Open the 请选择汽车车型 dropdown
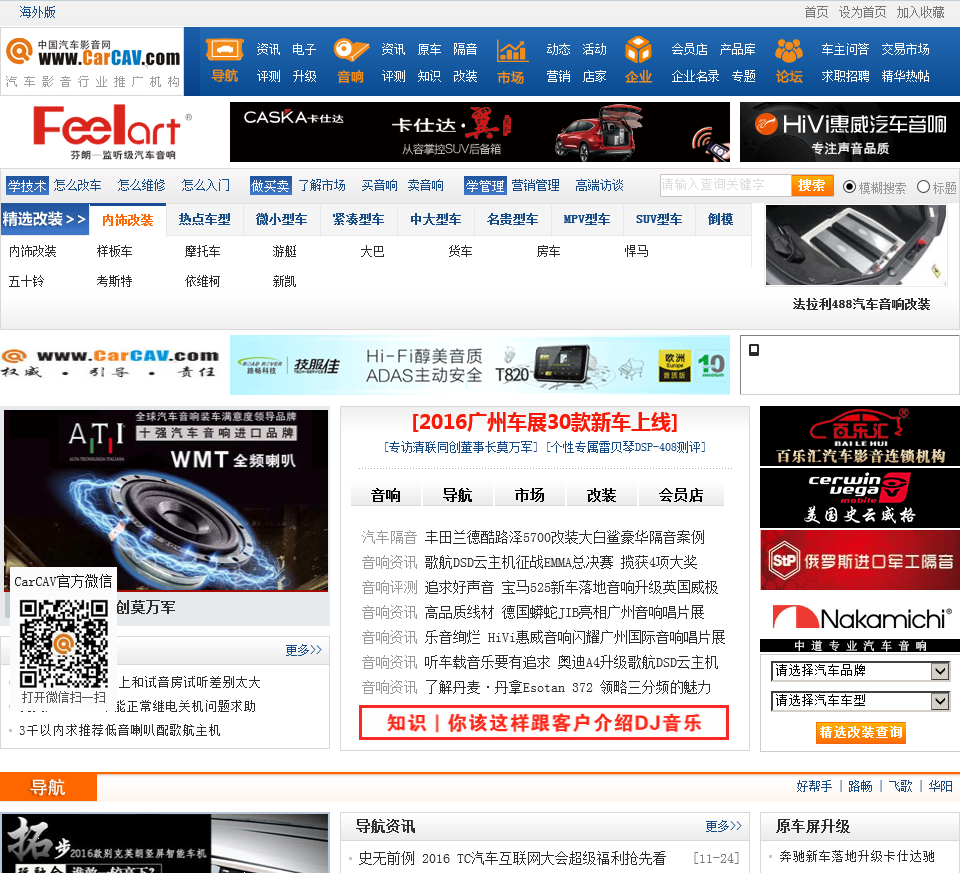960x873 pixels. pyautogui.click(x=860, y=700)
